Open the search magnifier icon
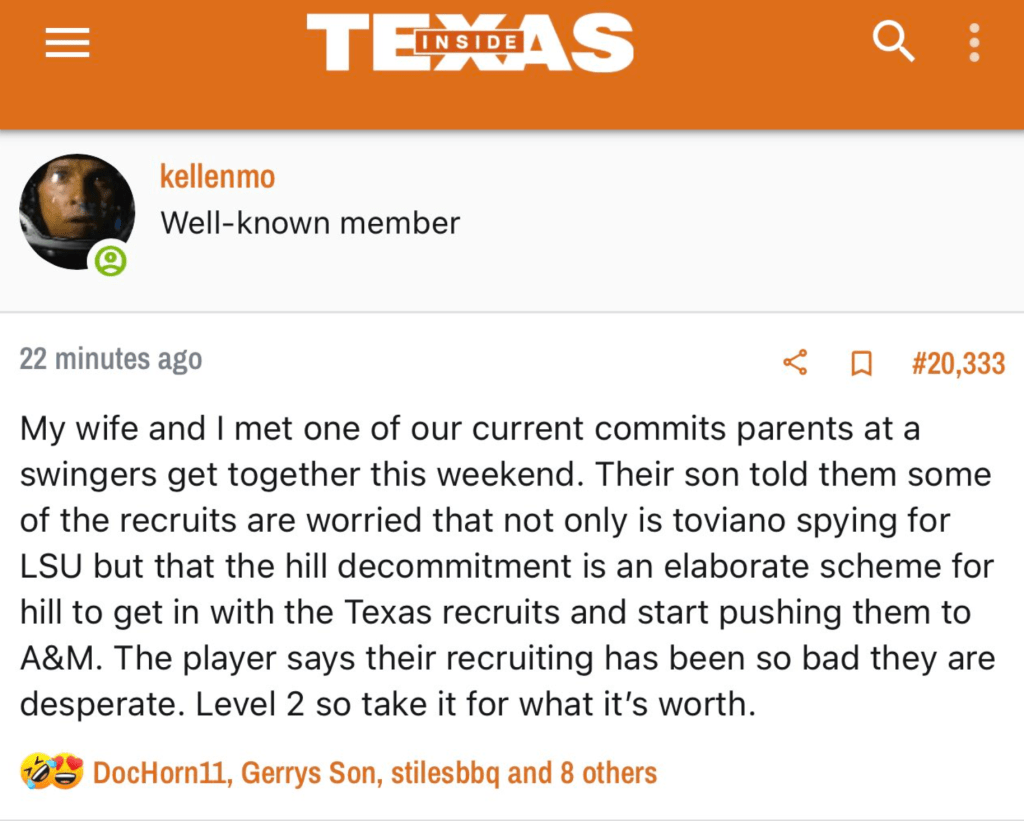This screenshot has width=1024, height=821. click(892, 42)
